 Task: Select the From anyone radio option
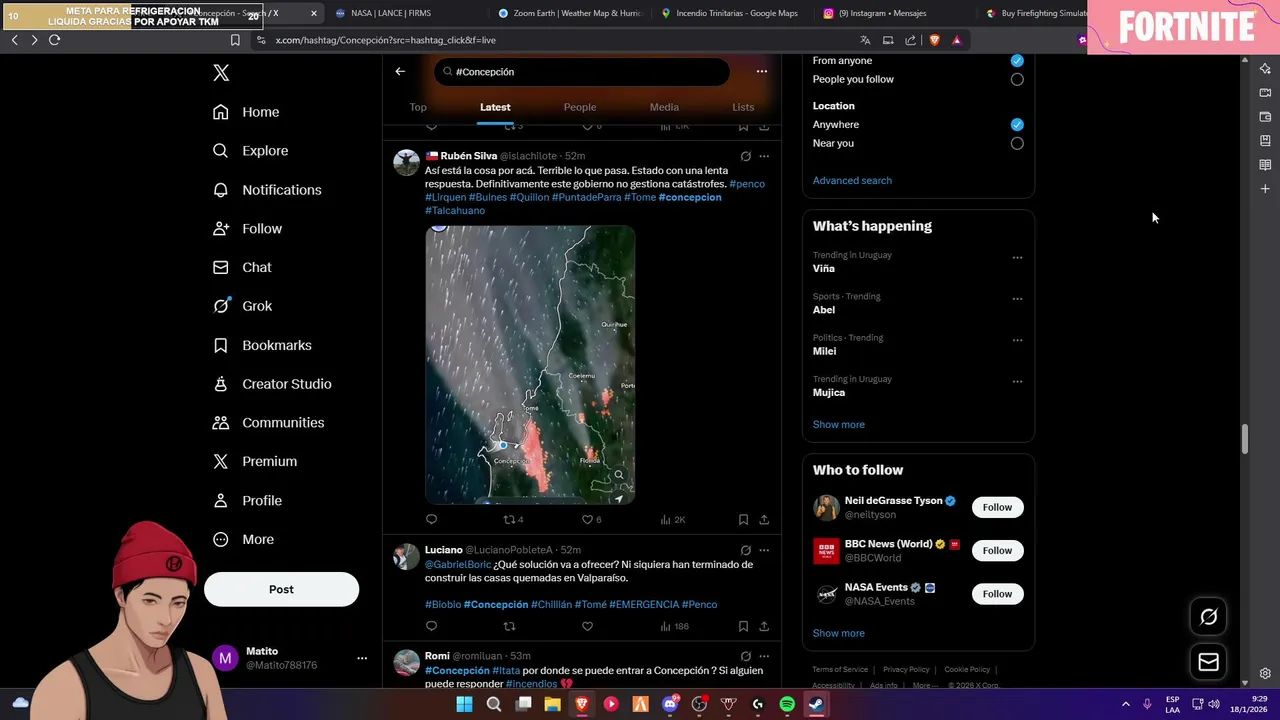[1017, 60]
